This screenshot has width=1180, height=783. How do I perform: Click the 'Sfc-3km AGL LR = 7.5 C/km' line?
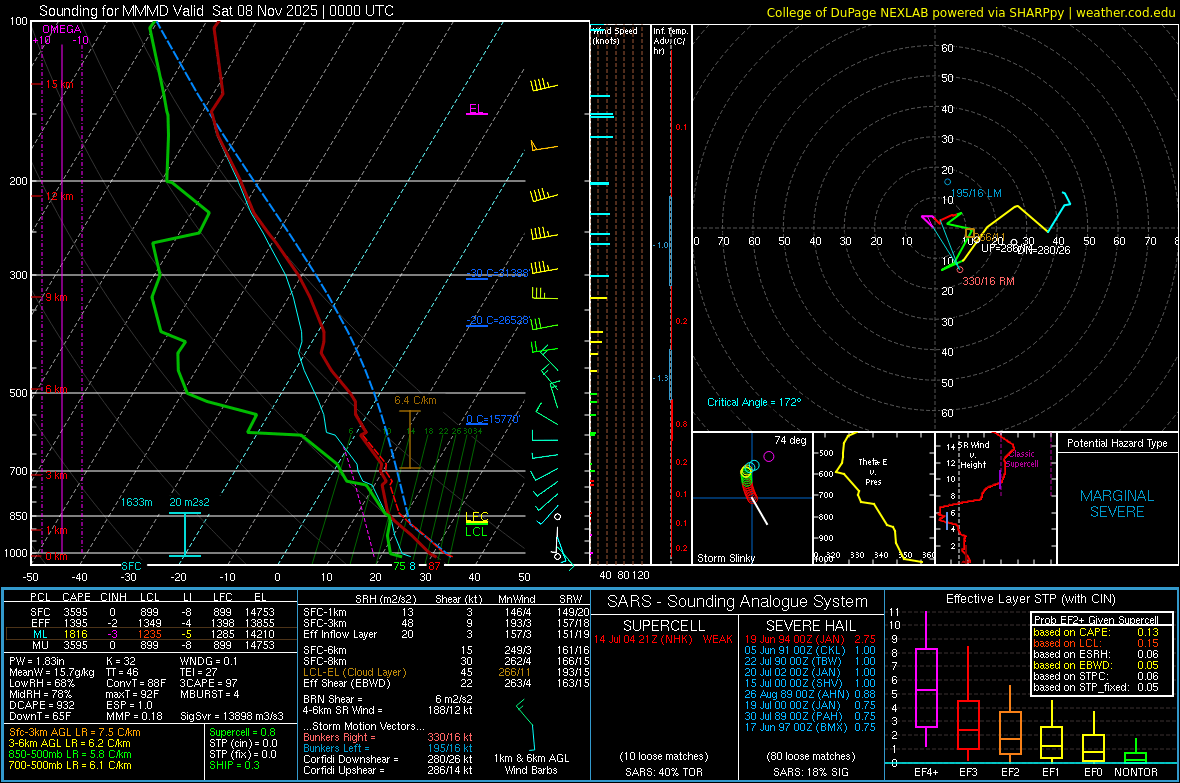point(75,732)
